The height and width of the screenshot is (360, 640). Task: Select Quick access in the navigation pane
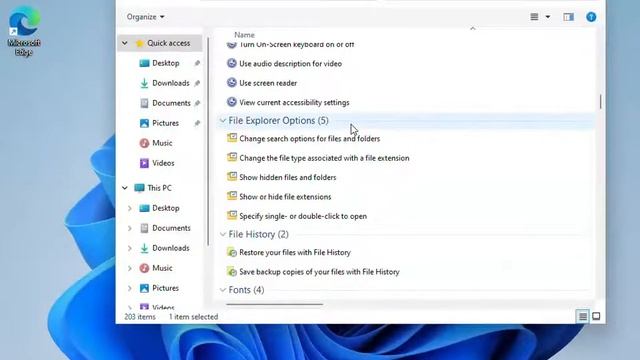tap(168, 43)
